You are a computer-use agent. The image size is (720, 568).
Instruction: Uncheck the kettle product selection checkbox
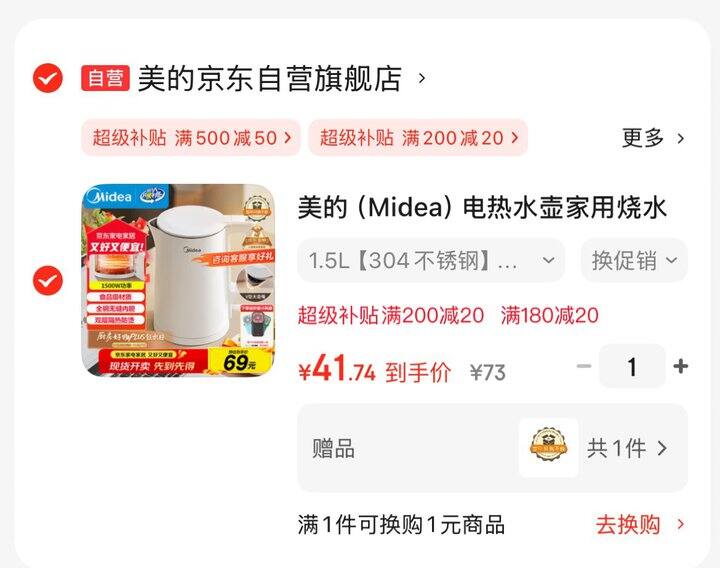point(48,281)
